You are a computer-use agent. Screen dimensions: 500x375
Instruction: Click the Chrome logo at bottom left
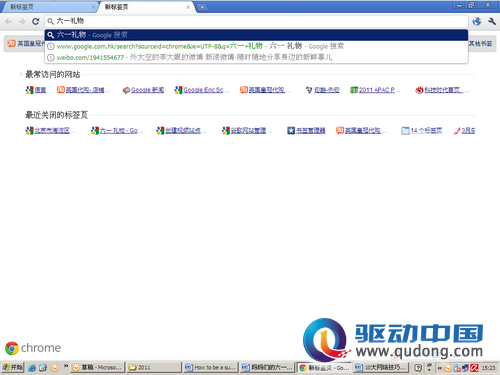tap(12, 348)
